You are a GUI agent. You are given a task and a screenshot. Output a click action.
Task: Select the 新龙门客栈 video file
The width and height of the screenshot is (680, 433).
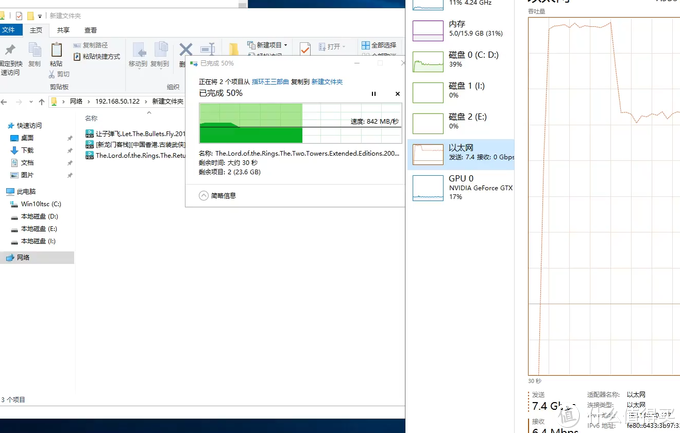click(x=135, y=144)
